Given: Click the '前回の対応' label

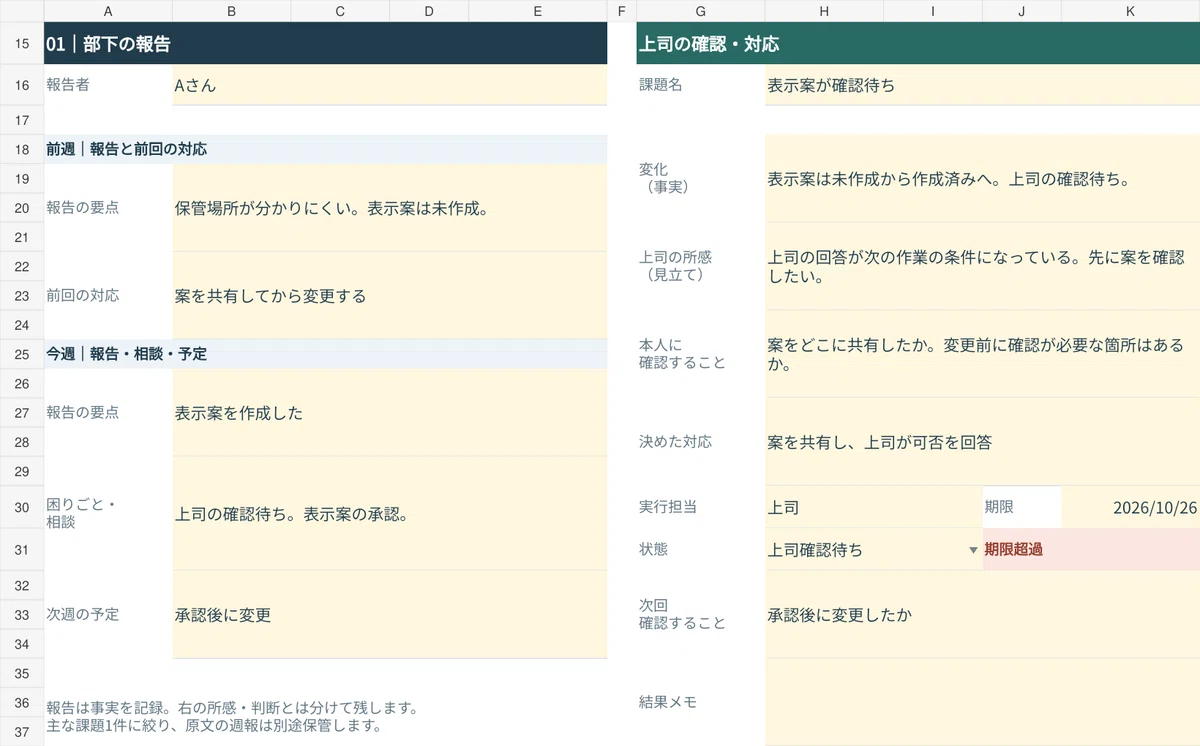Looking at the screenshot, I should coord(83,296).
